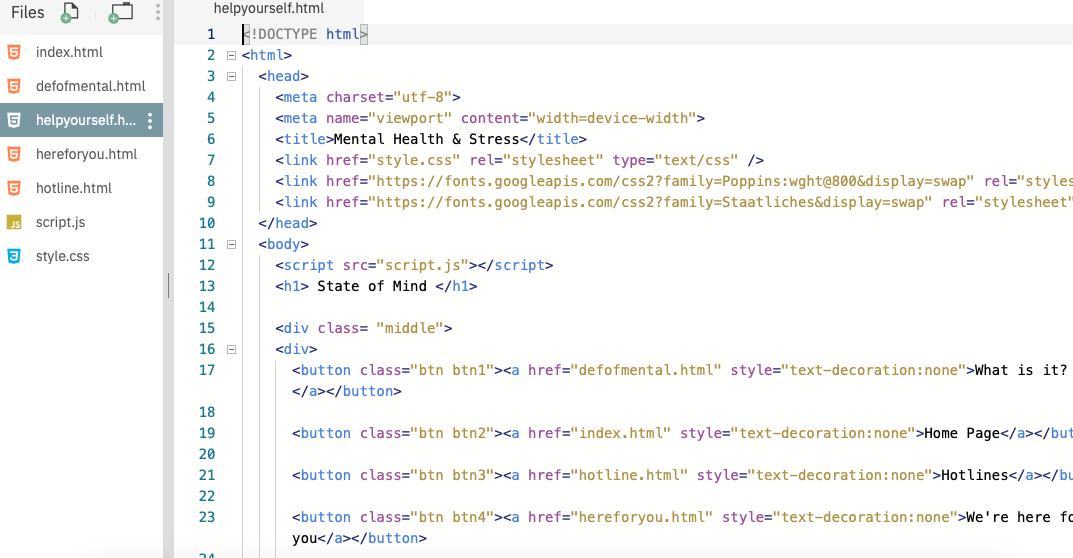
Task: Click line number 1 in gutter
Action: (211, 34)
